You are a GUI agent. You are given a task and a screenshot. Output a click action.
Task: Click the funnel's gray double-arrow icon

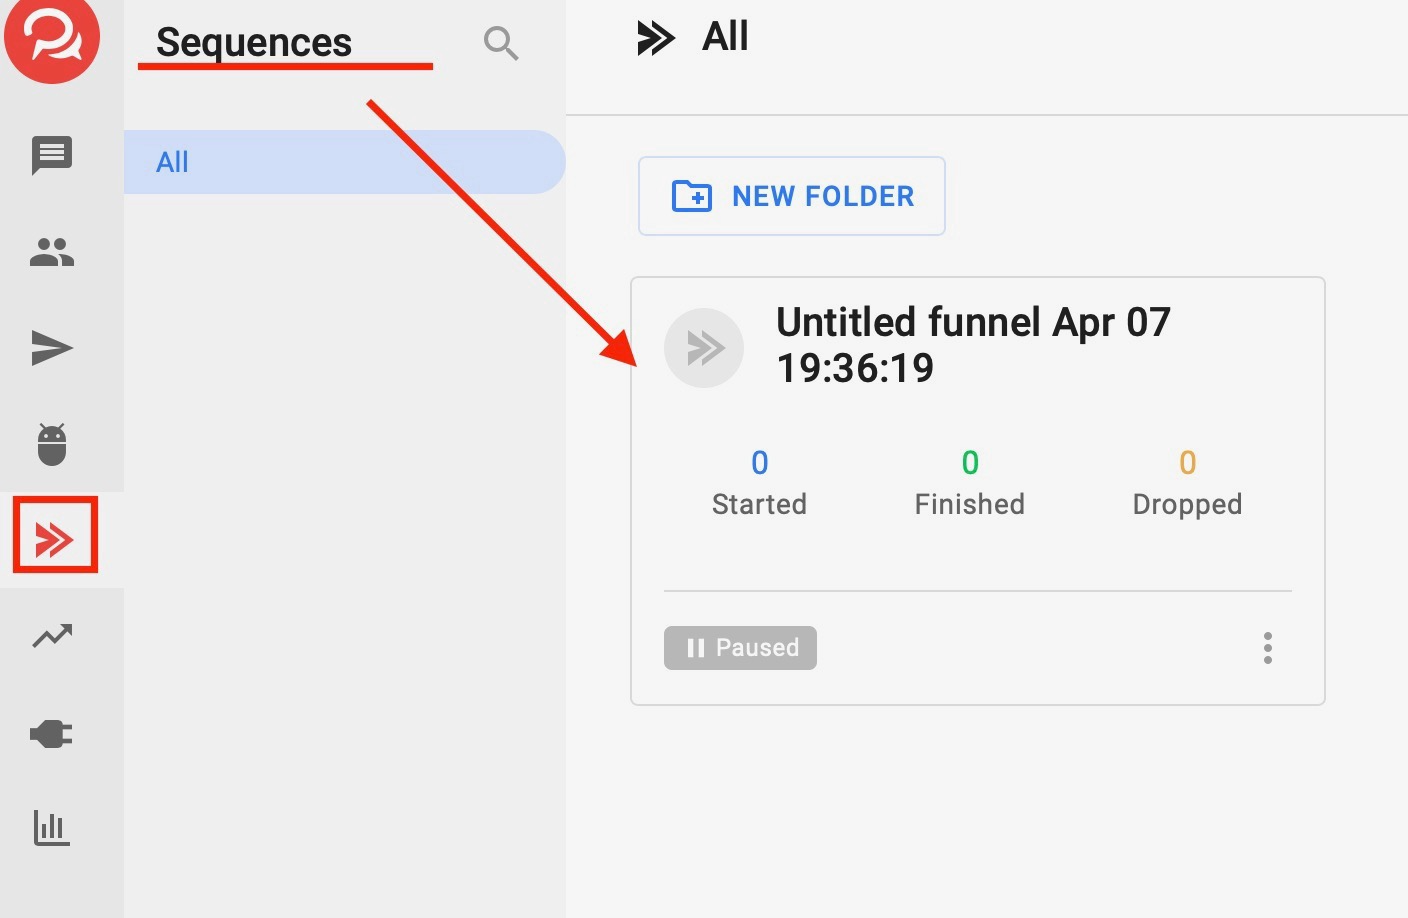[704, 348]
